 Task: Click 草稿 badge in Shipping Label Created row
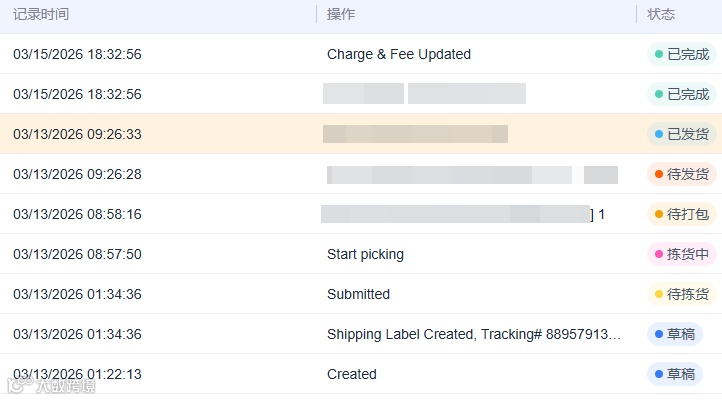tap(674, 334)
